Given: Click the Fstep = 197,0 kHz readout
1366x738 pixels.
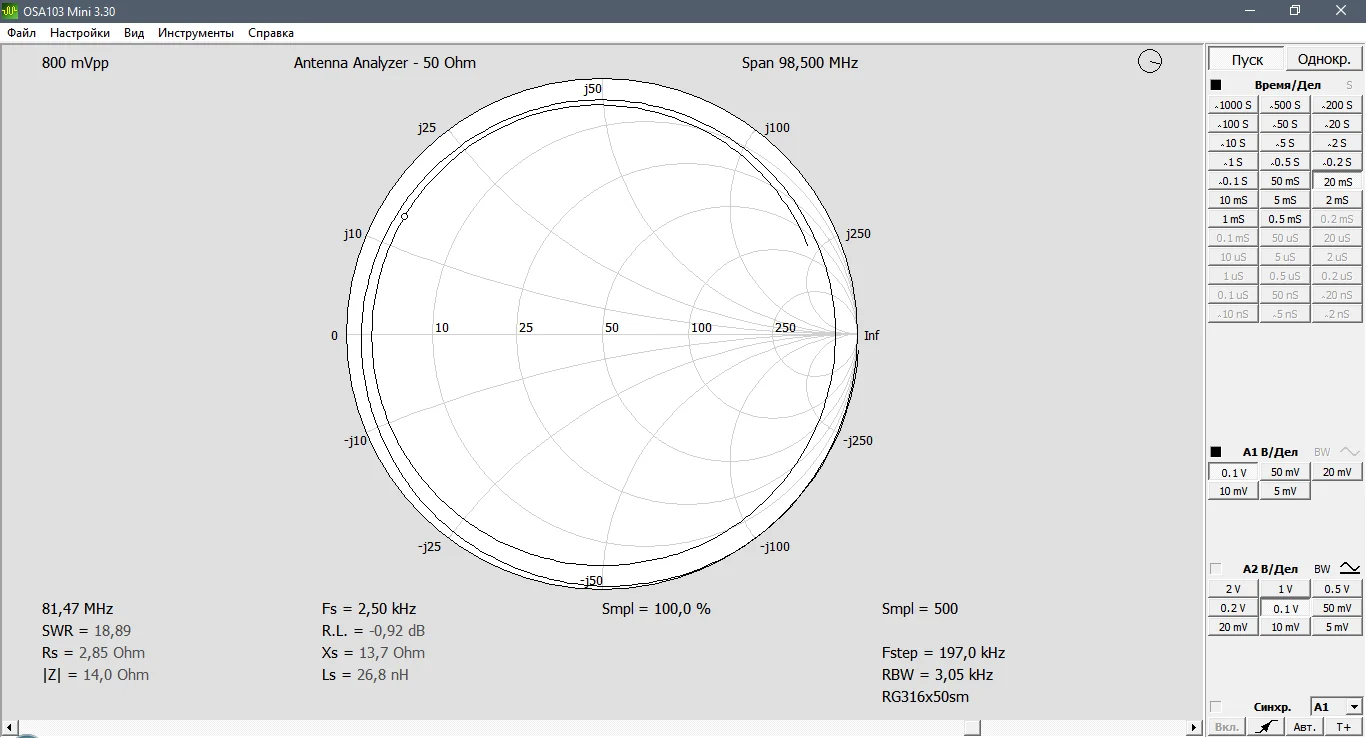Looking at the screenshot, I should coord(944,653).
